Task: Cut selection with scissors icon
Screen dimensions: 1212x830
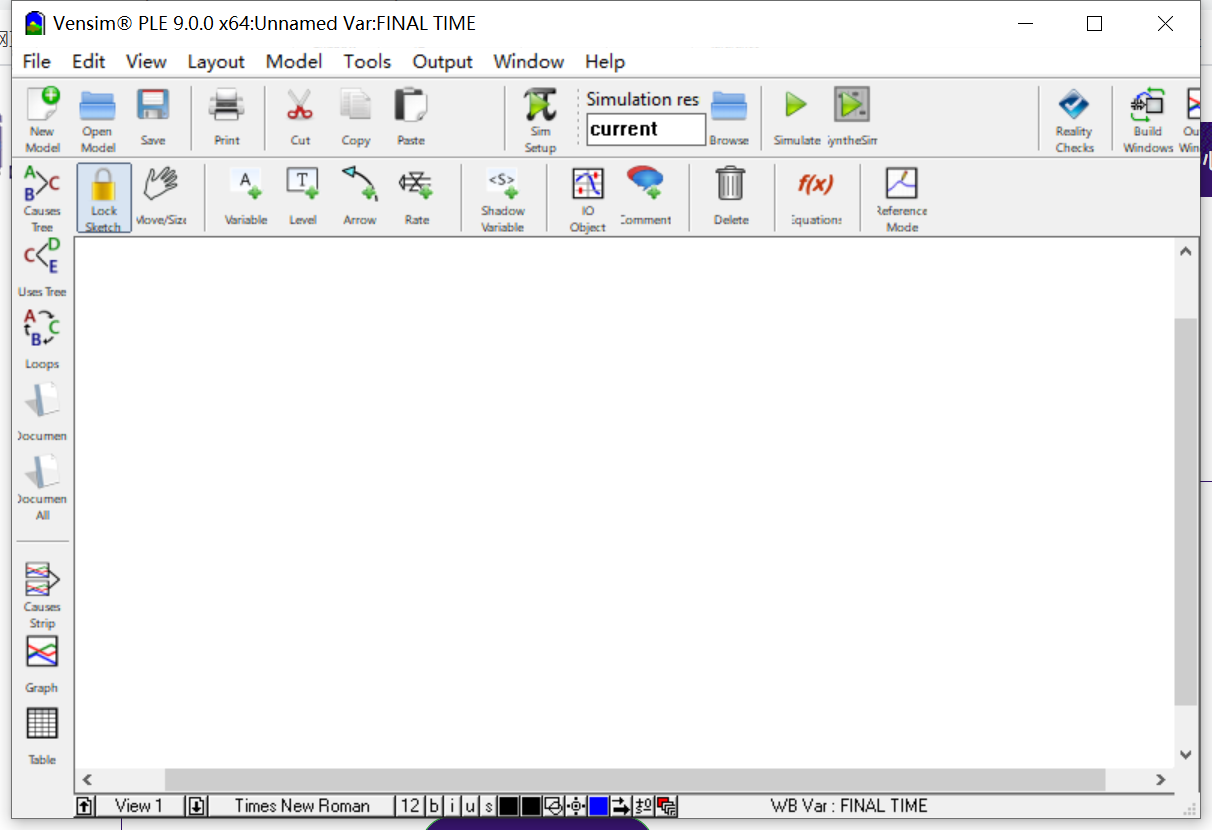Action: pos(300,117)
